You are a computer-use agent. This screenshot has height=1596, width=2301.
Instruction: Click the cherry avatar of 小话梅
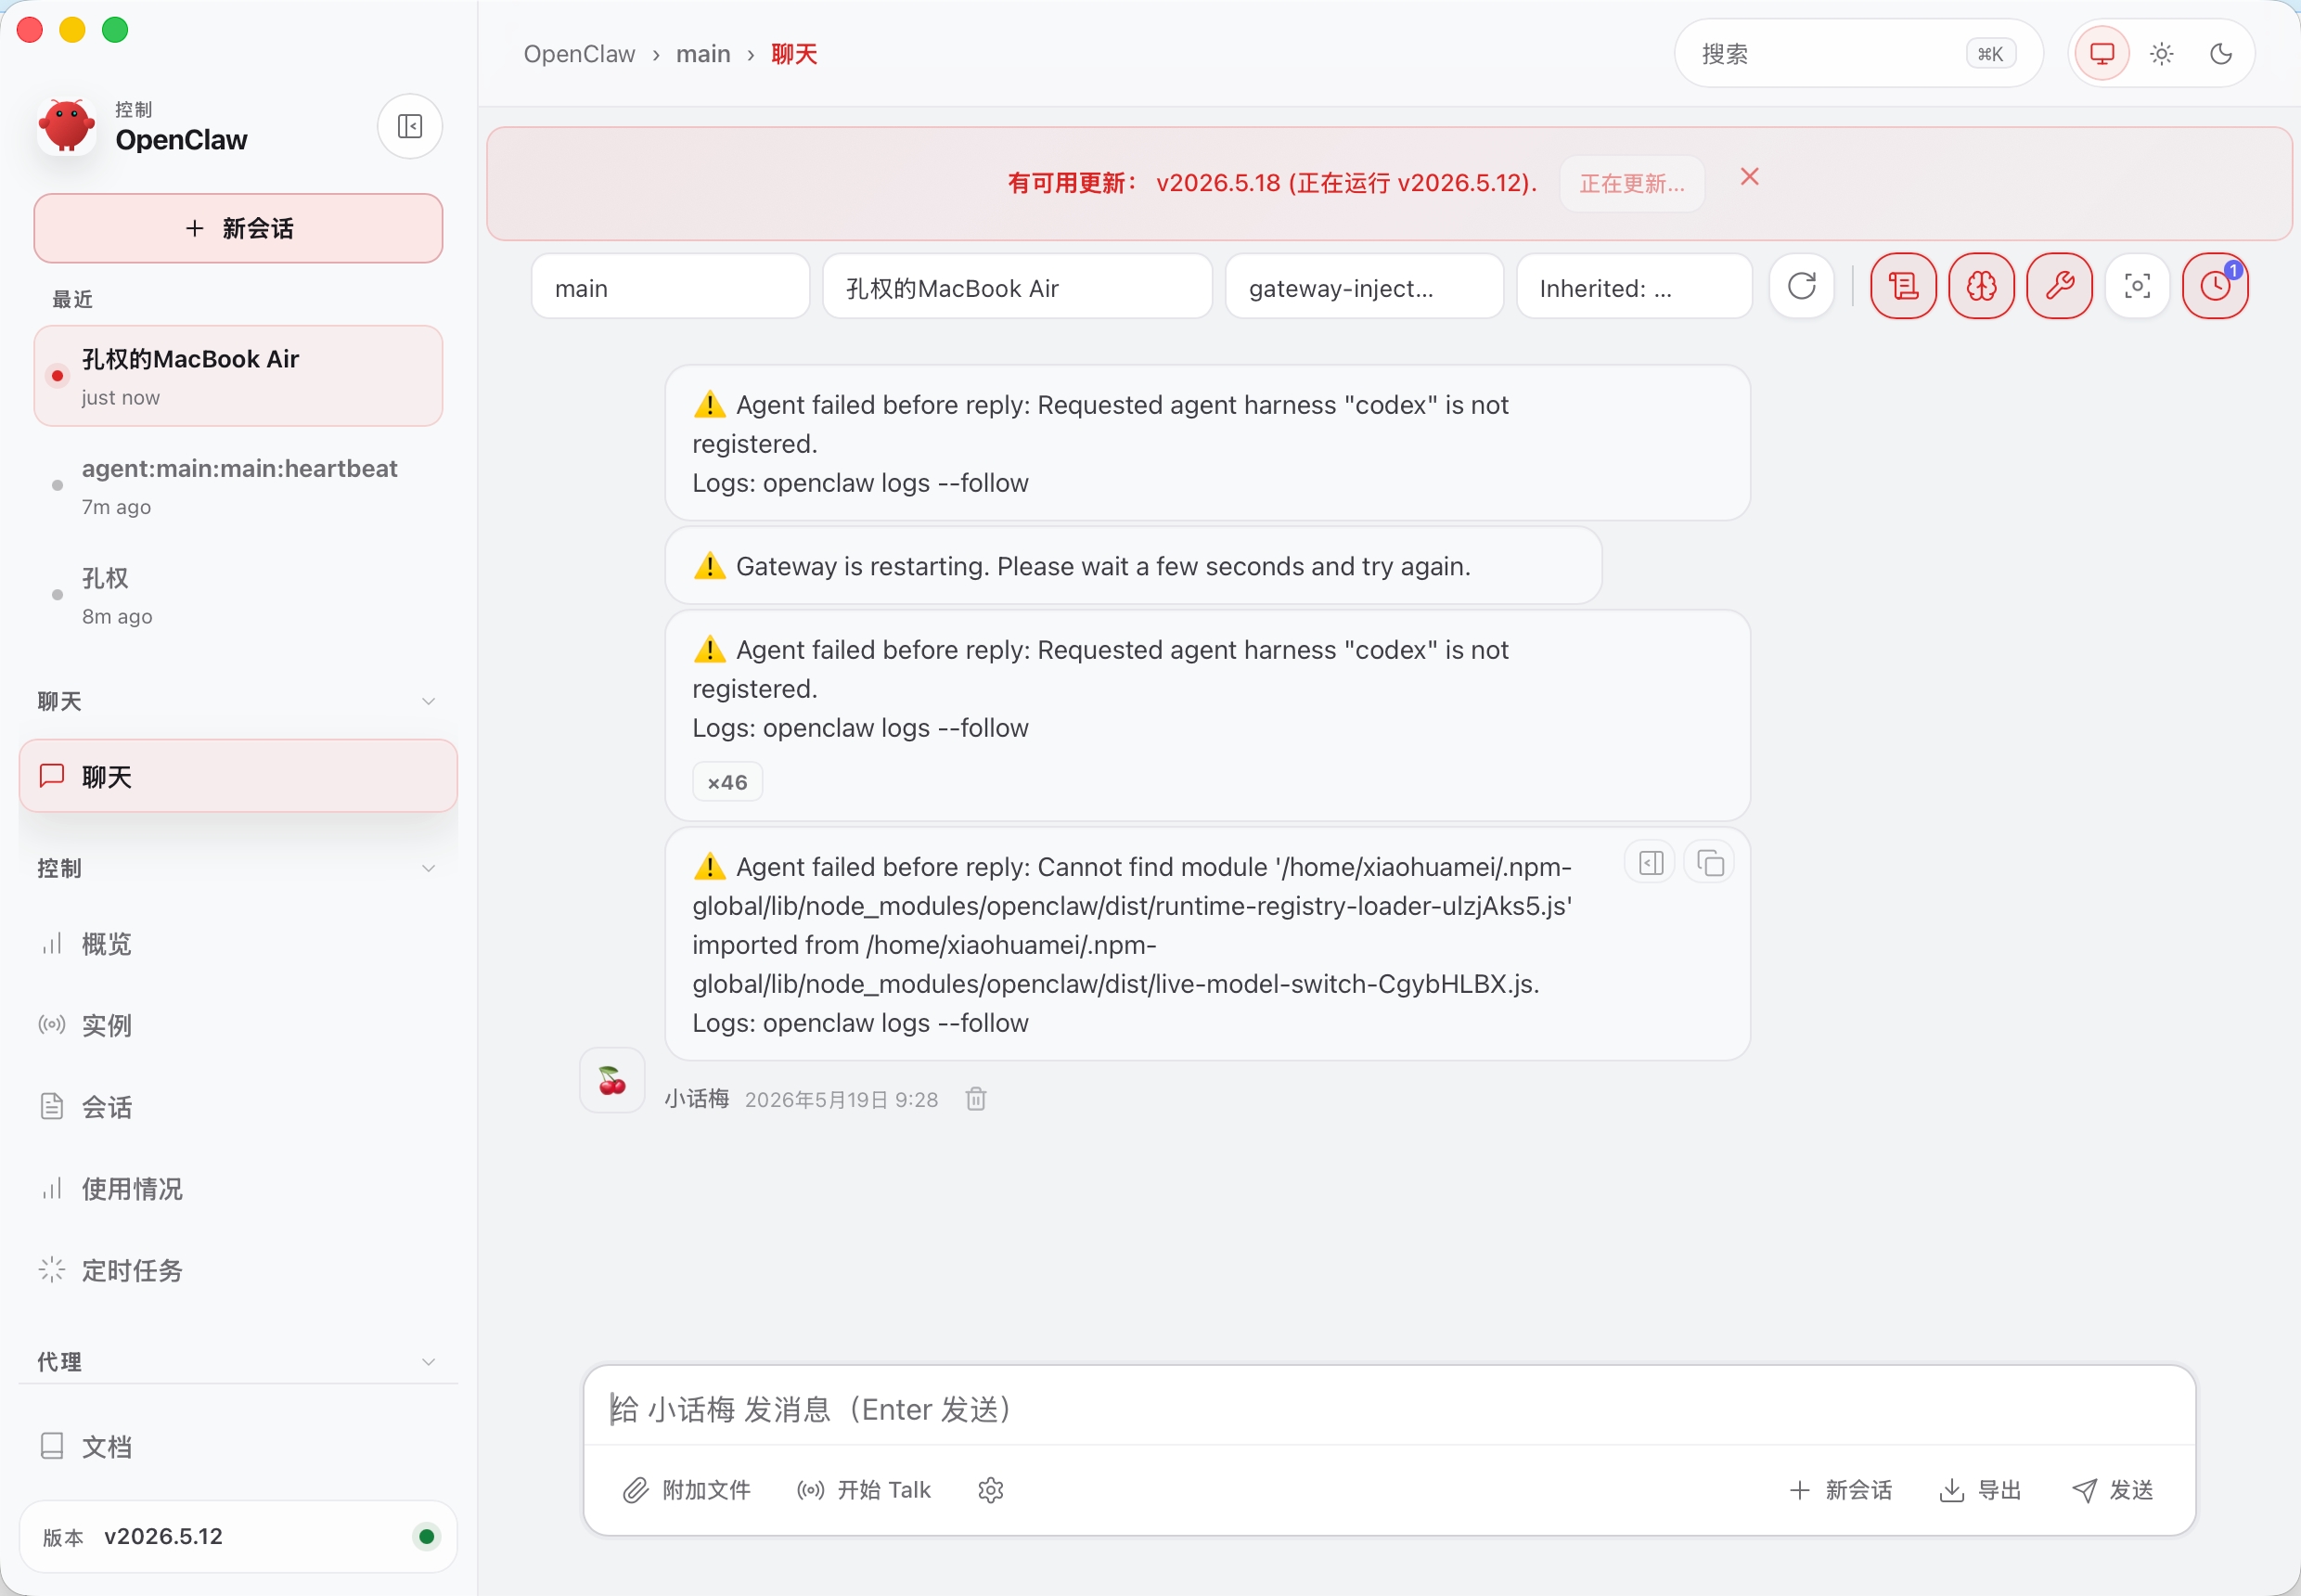click(612, 1080)
